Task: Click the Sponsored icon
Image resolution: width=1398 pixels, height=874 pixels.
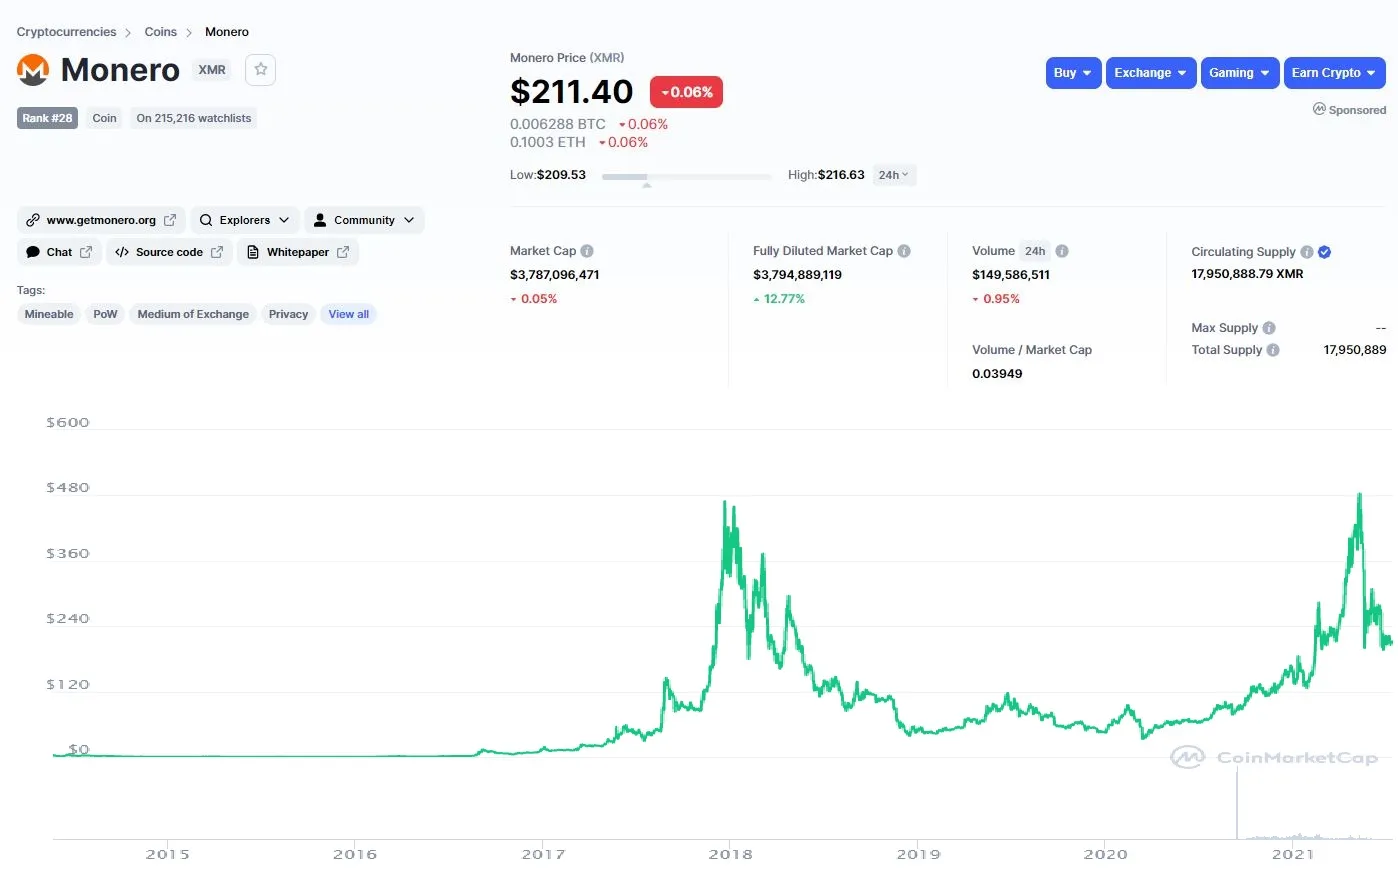Action: 1319,109
